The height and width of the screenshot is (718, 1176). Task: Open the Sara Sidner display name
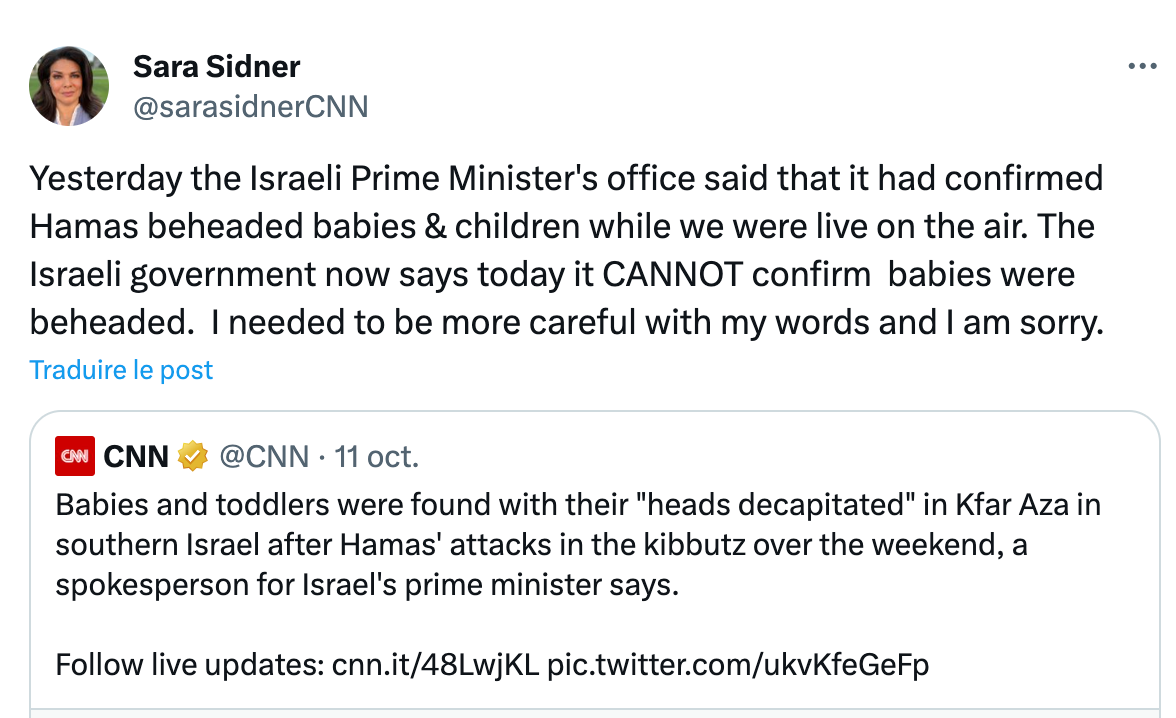[216, 67]
